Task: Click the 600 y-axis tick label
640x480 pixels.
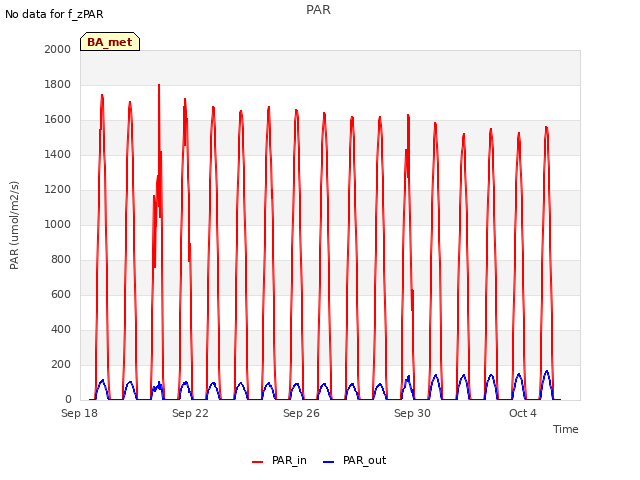Action: [61, 294]
